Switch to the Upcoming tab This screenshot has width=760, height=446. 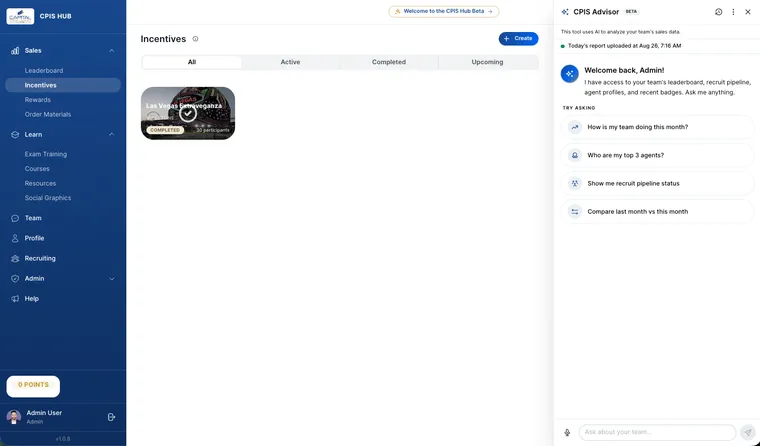[487, 62]
